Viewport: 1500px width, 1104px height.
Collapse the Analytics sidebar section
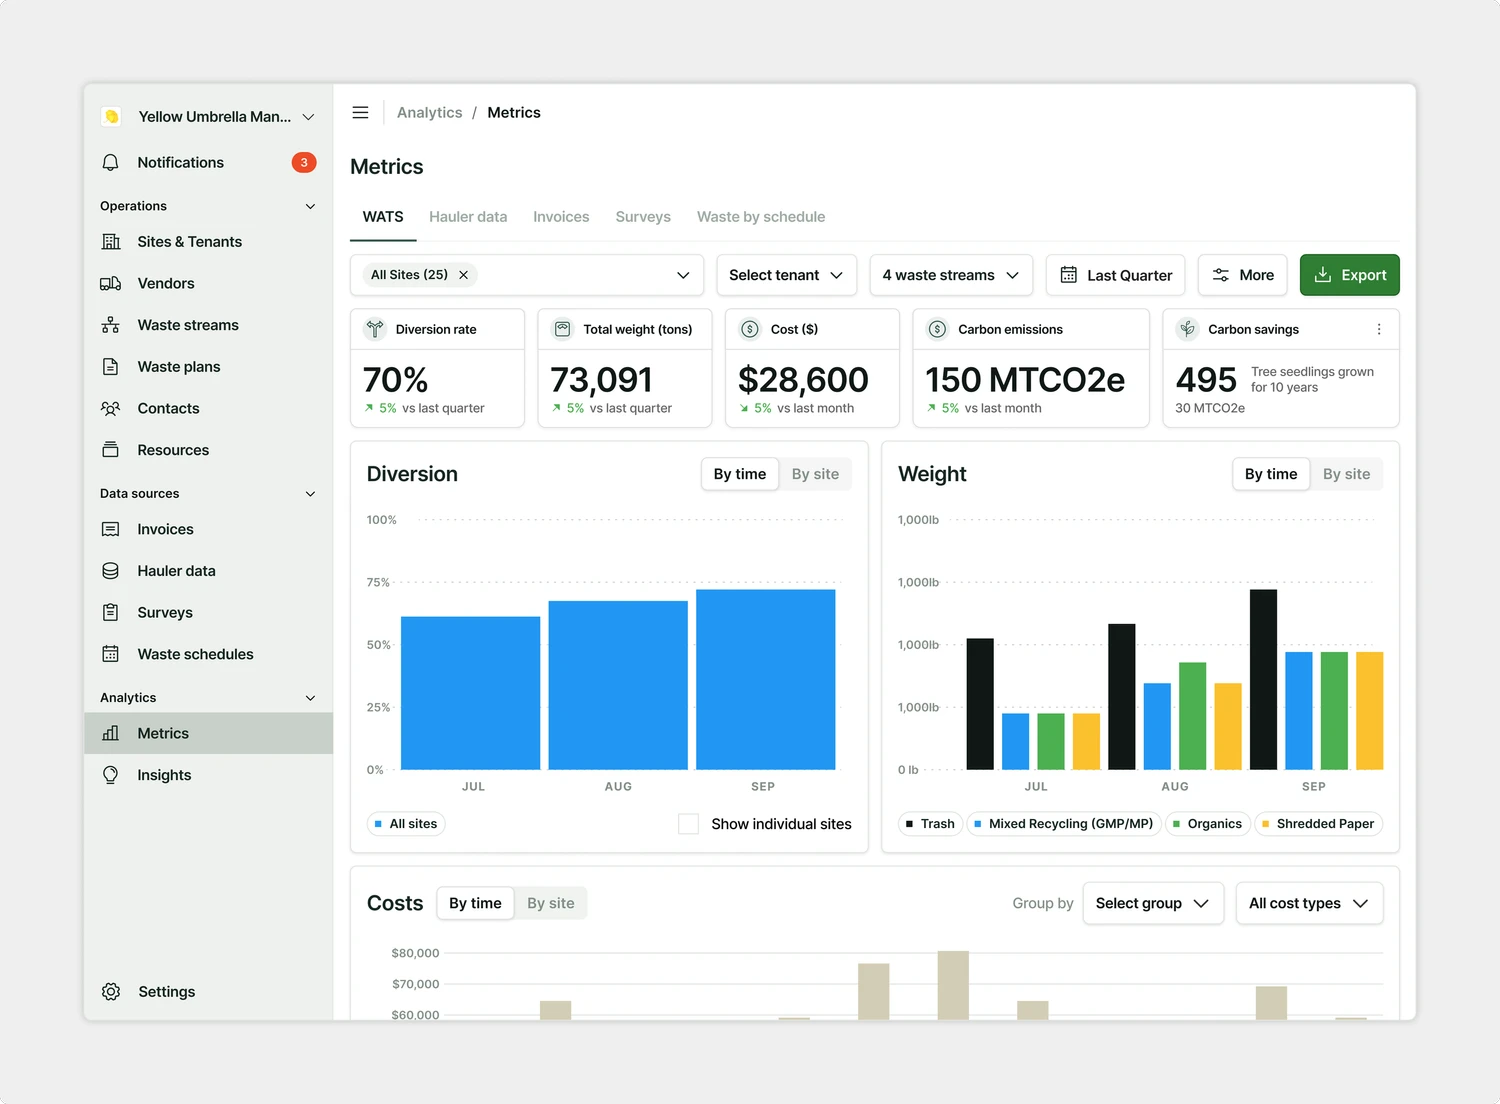[310, 698]
